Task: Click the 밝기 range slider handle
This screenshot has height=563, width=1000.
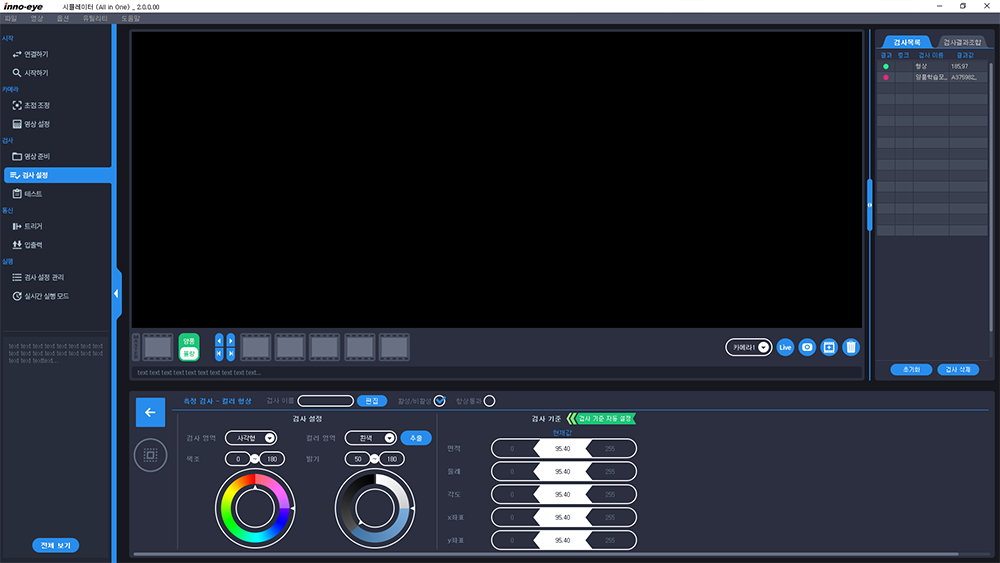Action: tap(374, 458)
